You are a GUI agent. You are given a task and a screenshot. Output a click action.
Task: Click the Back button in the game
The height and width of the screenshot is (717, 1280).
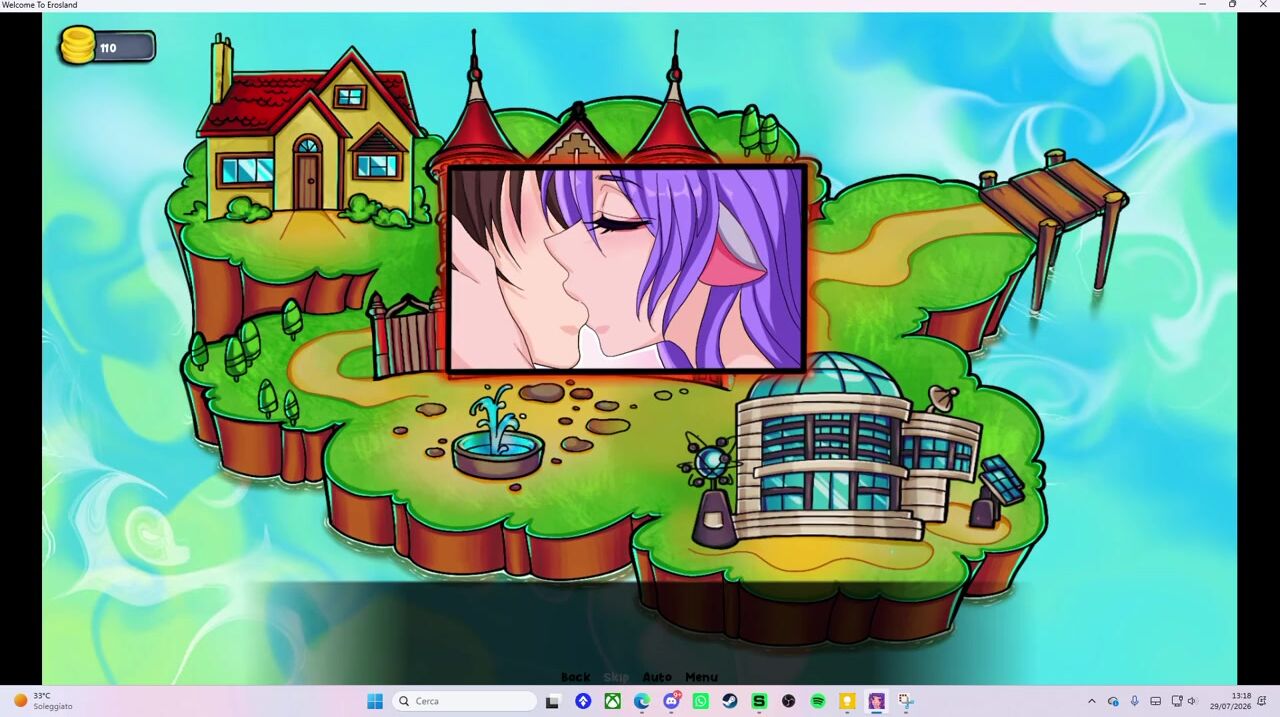coord(575,677)
